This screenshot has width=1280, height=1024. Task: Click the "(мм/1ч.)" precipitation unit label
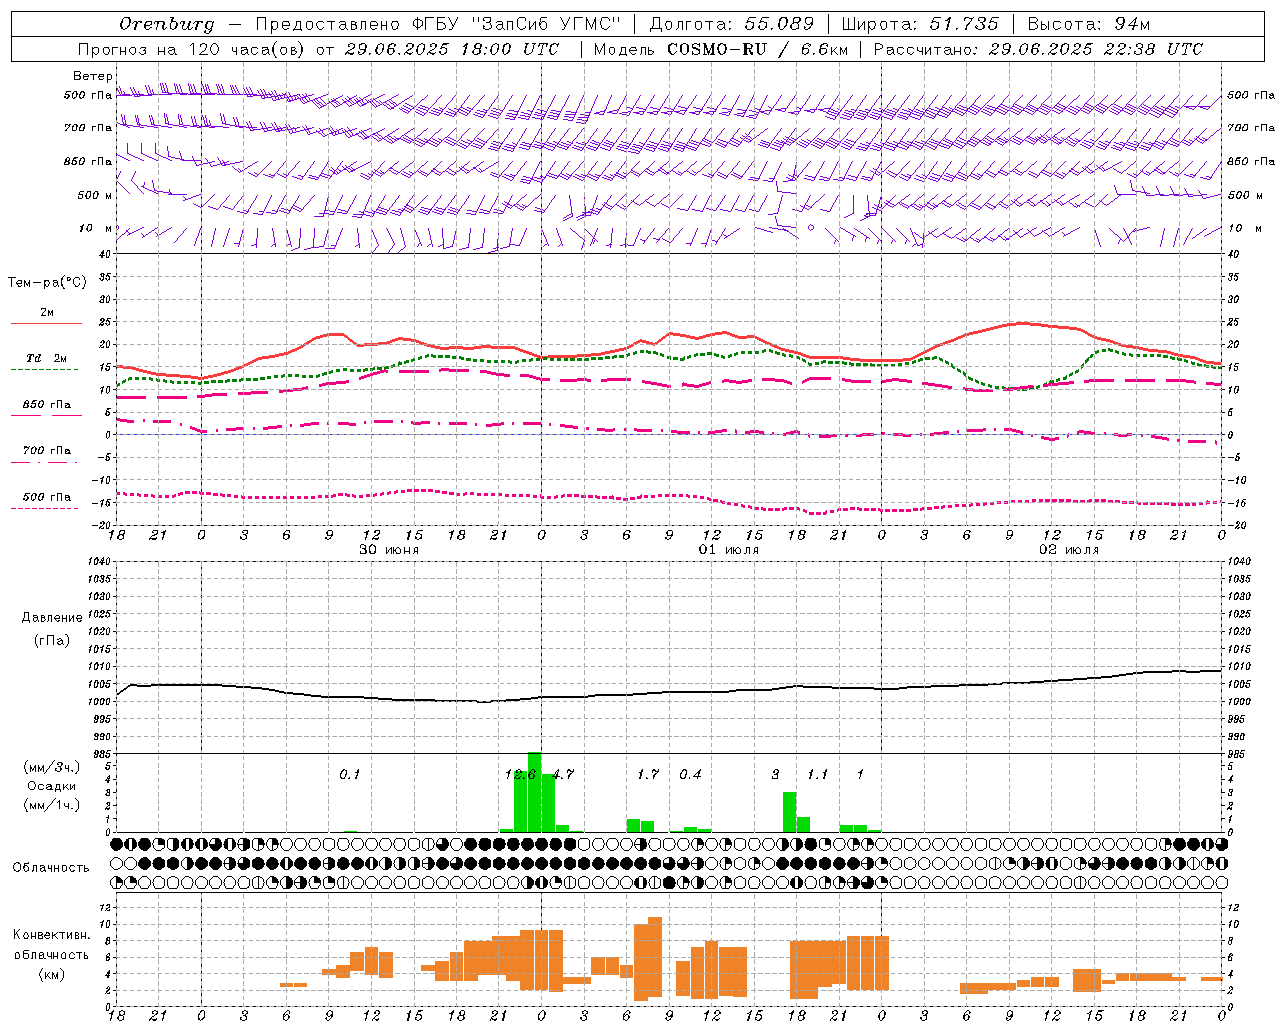tap(52, 804)
